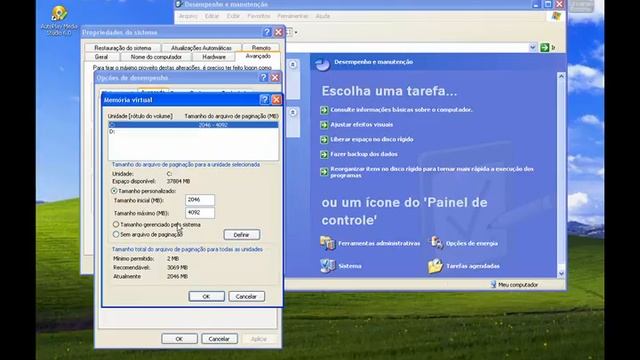Click Ferramentas administrativas link text
The image size is (640, 360).
click(x=379, y=243)
